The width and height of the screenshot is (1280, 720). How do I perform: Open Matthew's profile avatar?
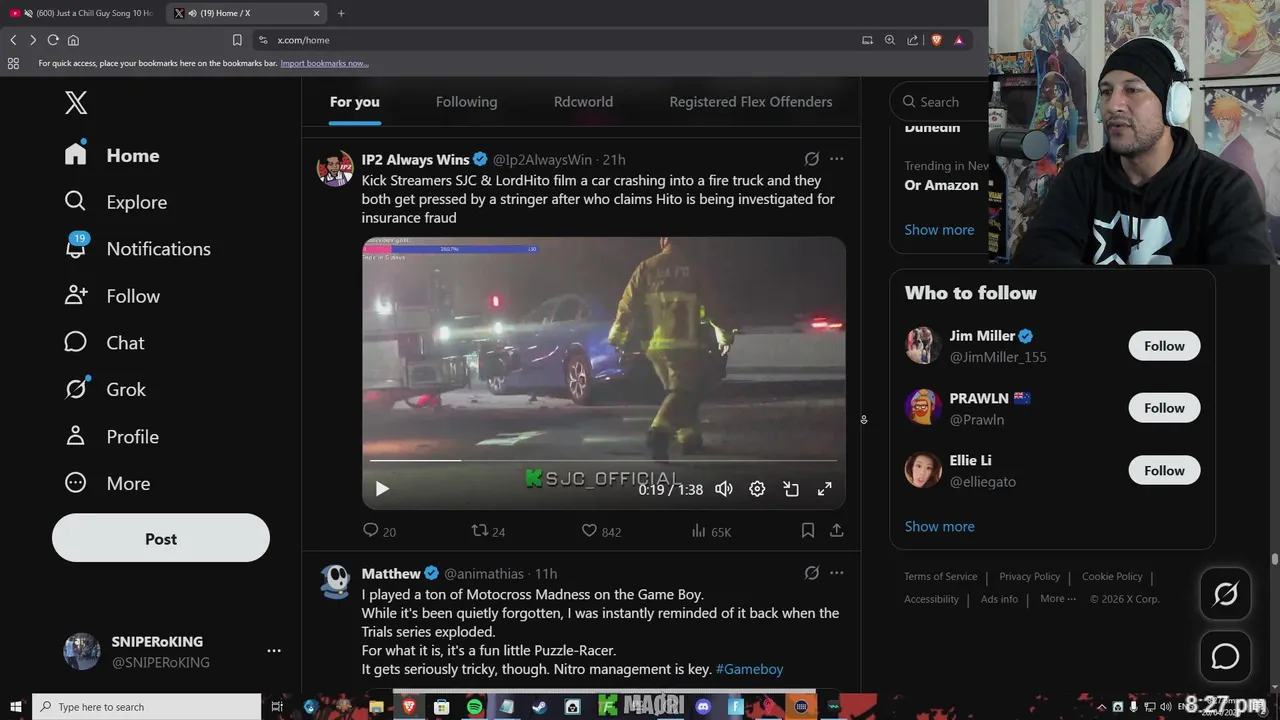pos(335,582)
